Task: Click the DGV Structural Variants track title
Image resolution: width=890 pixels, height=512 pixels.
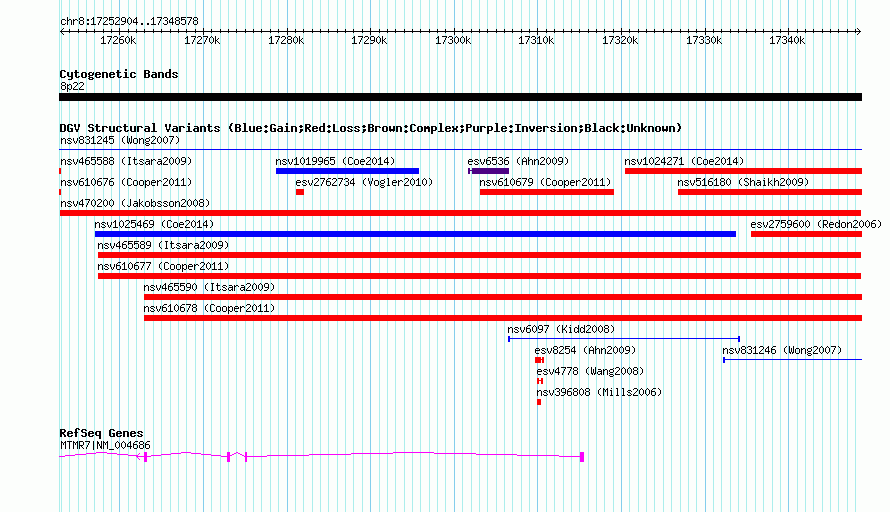Action: pos(370,128)
